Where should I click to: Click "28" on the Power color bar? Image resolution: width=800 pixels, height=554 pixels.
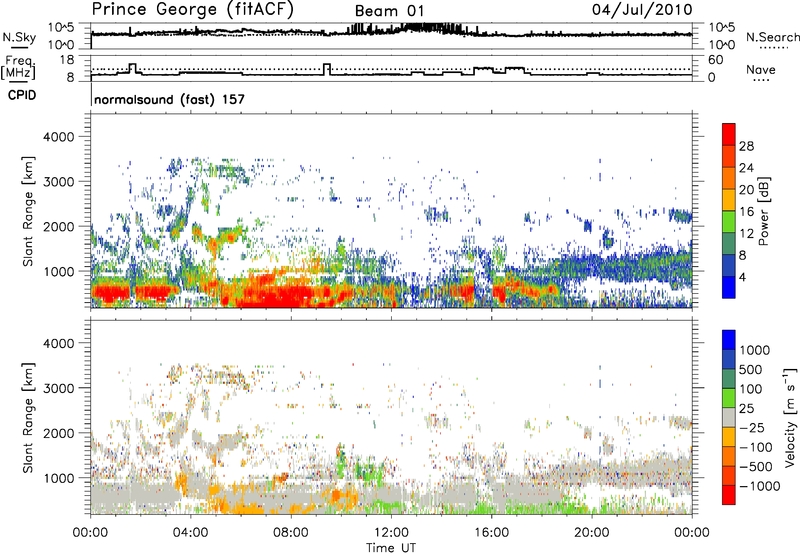[746, 146]
